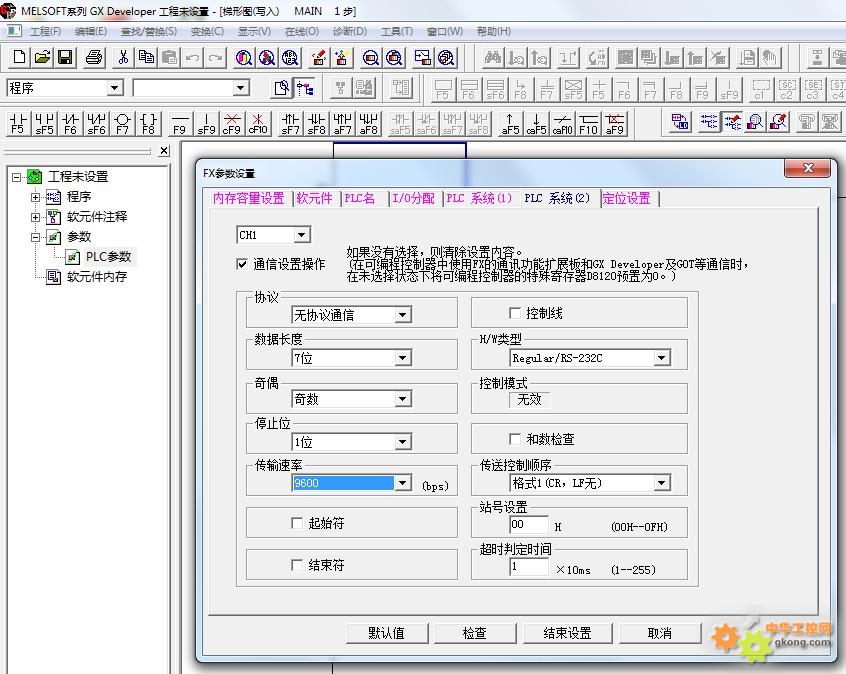Switch to 软元件 tab
The image size is (846, 674).
tap(315, 198)
